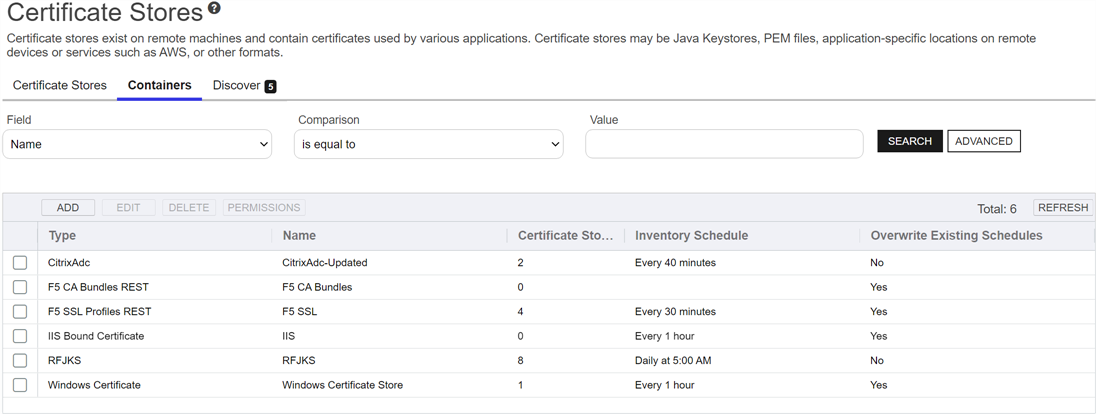The width and height of the screenshot is (1096, 414).
Task: Select the Containers tab
Action: [159, 85]
